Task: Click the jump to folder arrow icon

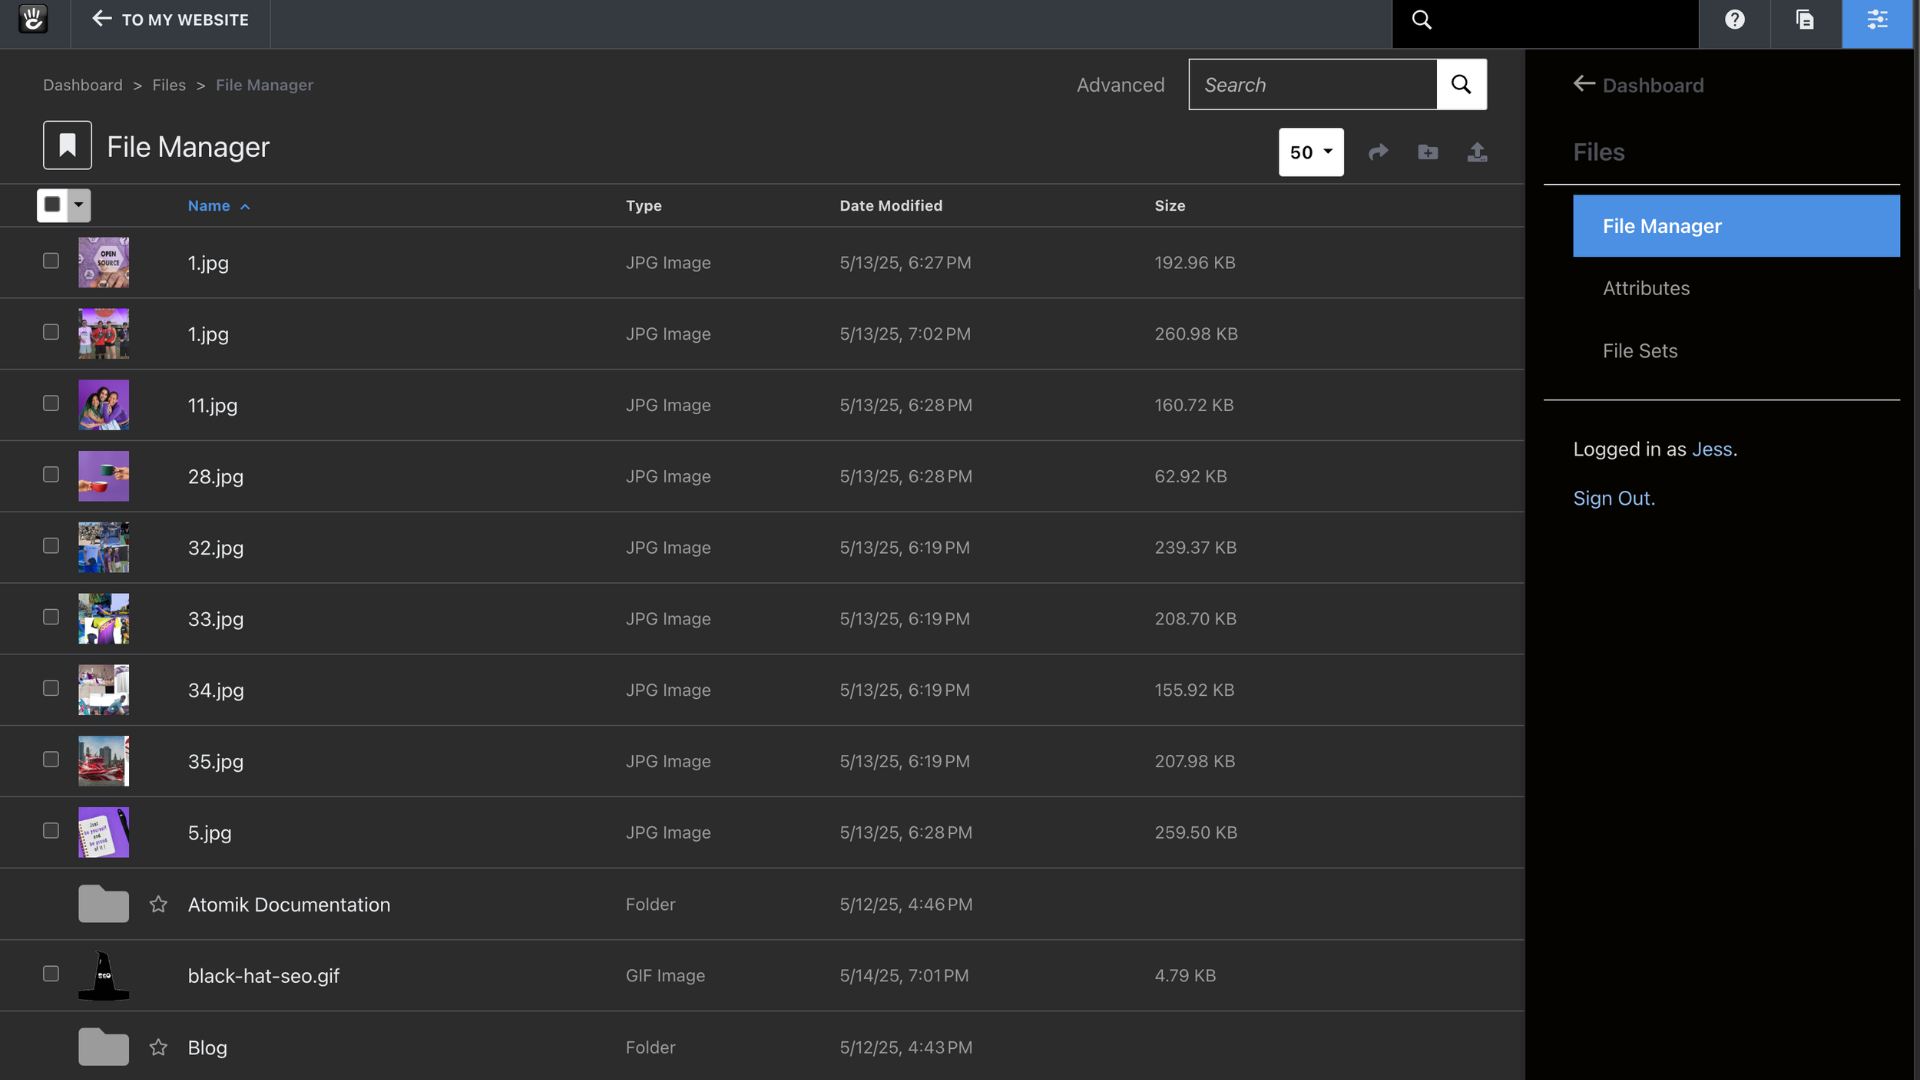Action: pyautogui.click(x=1378, y=152)
